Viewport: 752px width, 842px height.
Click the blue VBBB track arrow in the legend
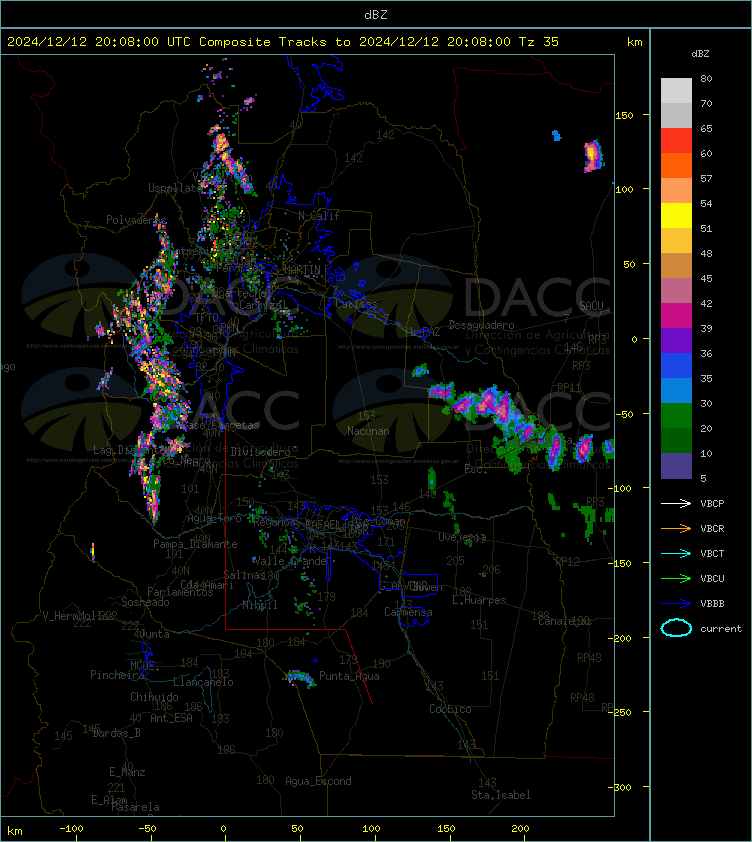(676, 604)
